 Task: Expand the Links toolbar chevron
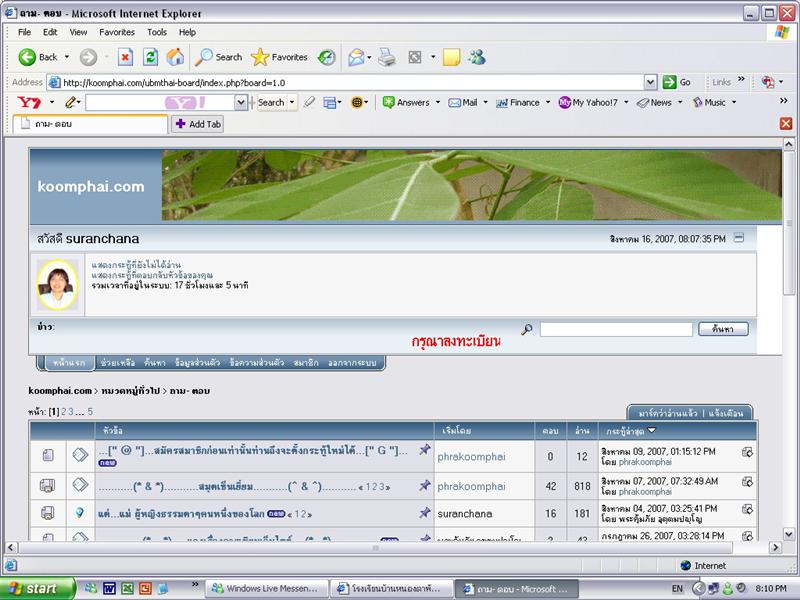tap(741, 79)
